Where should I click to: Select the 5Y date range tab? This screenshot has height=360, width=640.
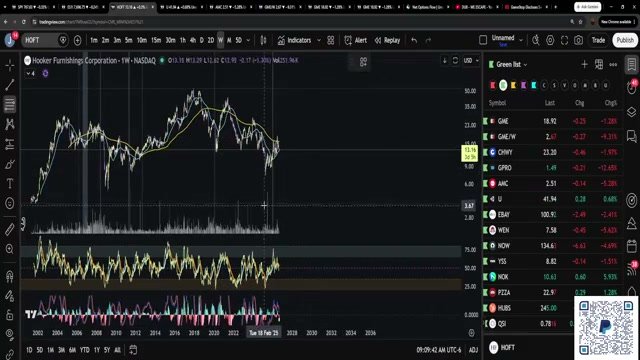click(107, 350)
